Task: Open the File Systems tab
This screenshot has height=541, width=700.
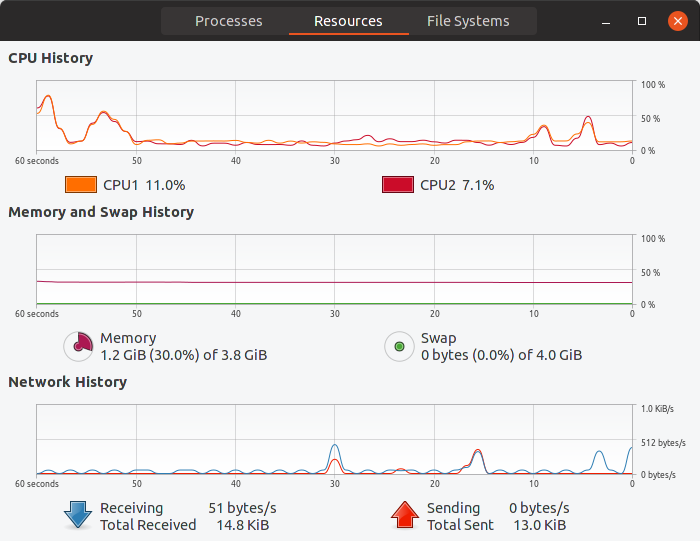Action: [468, 21]
